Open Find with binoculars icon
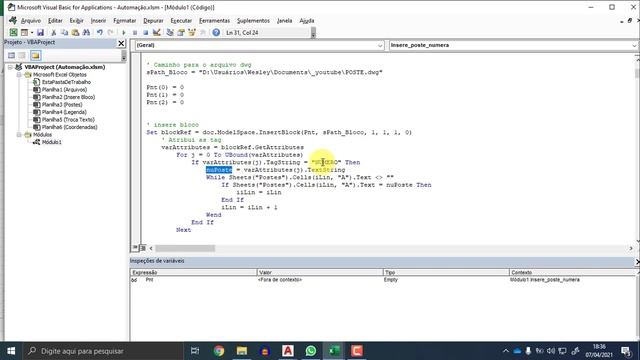640x360 pixels. point(86,32)
